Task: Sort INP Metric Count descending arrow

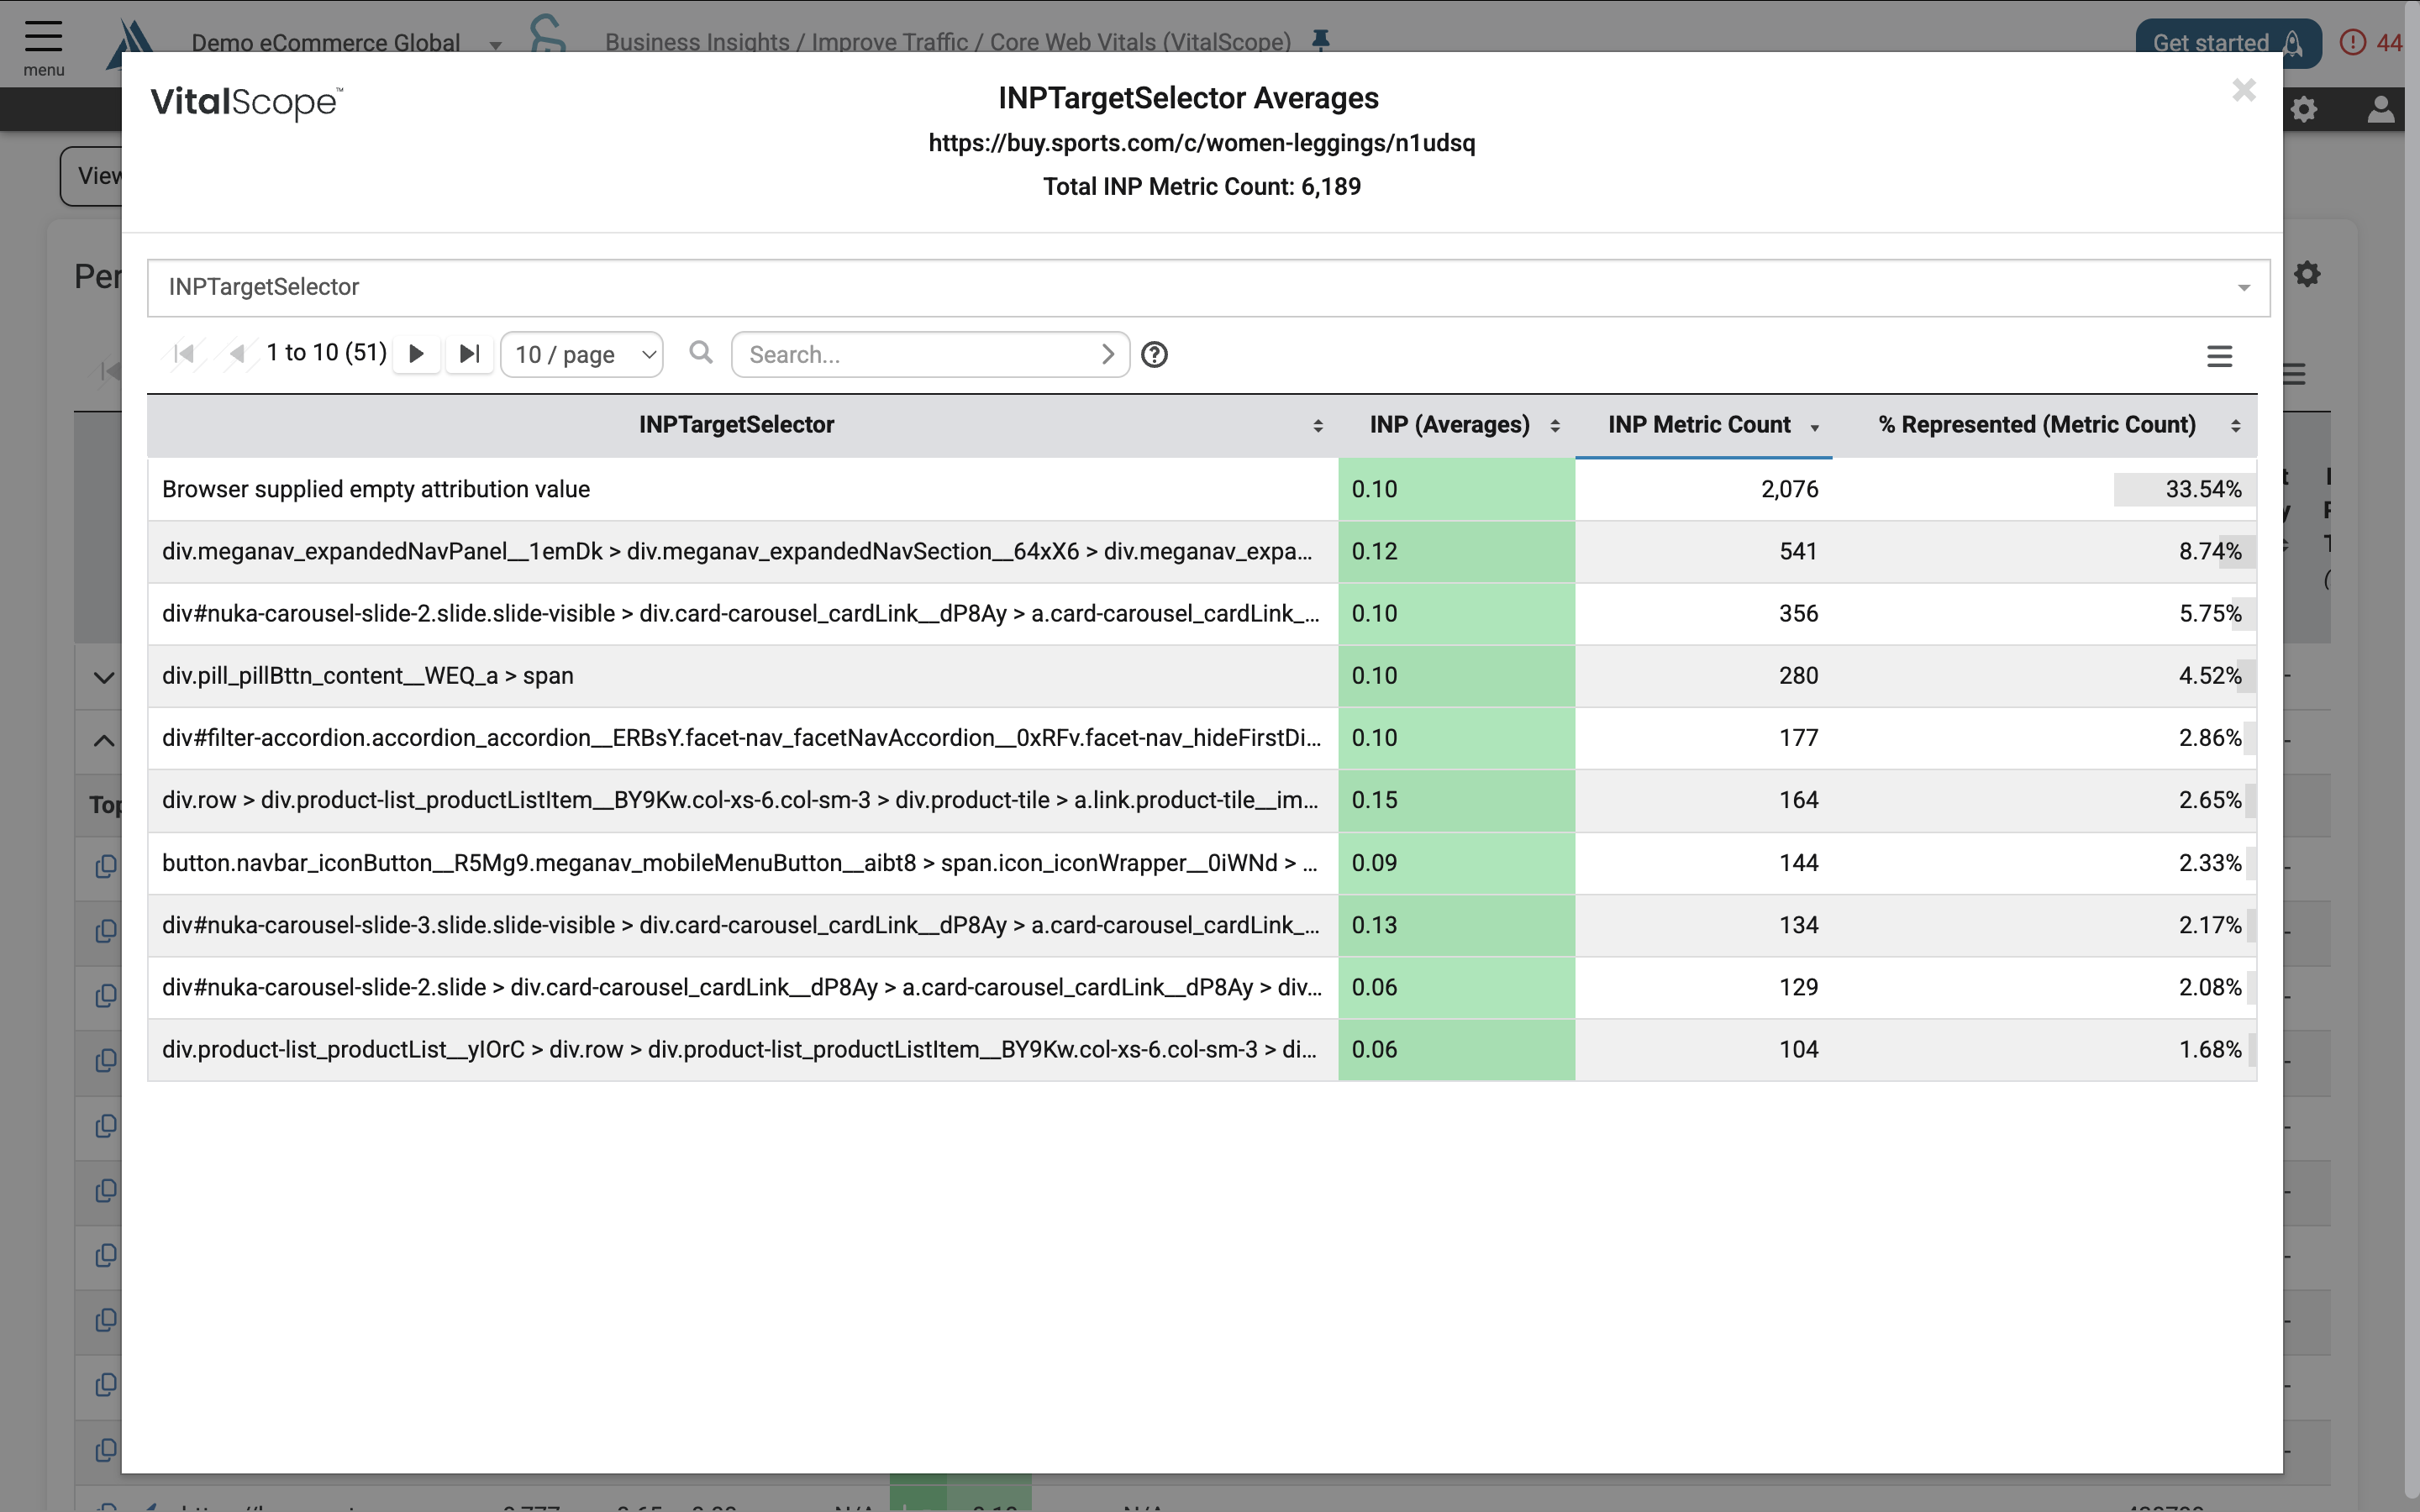Action: [1814, 428]
